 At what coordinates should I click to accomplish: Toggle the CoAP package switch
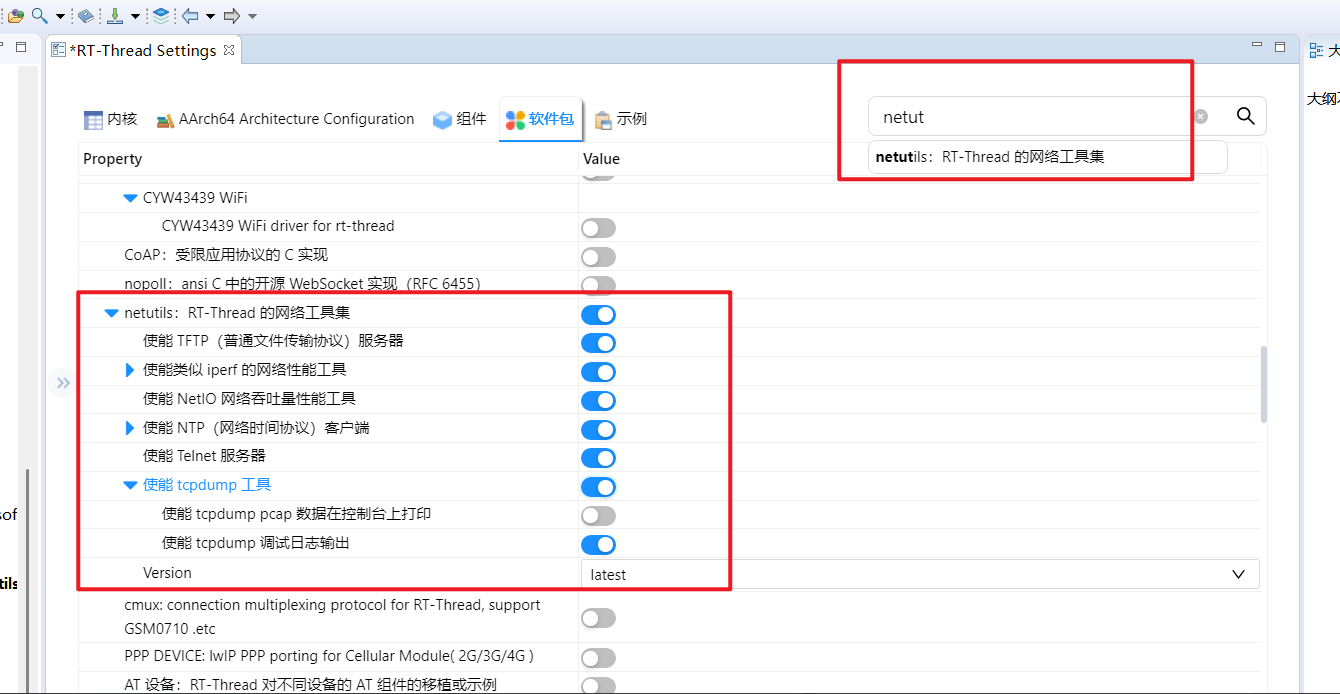point(598,257)
